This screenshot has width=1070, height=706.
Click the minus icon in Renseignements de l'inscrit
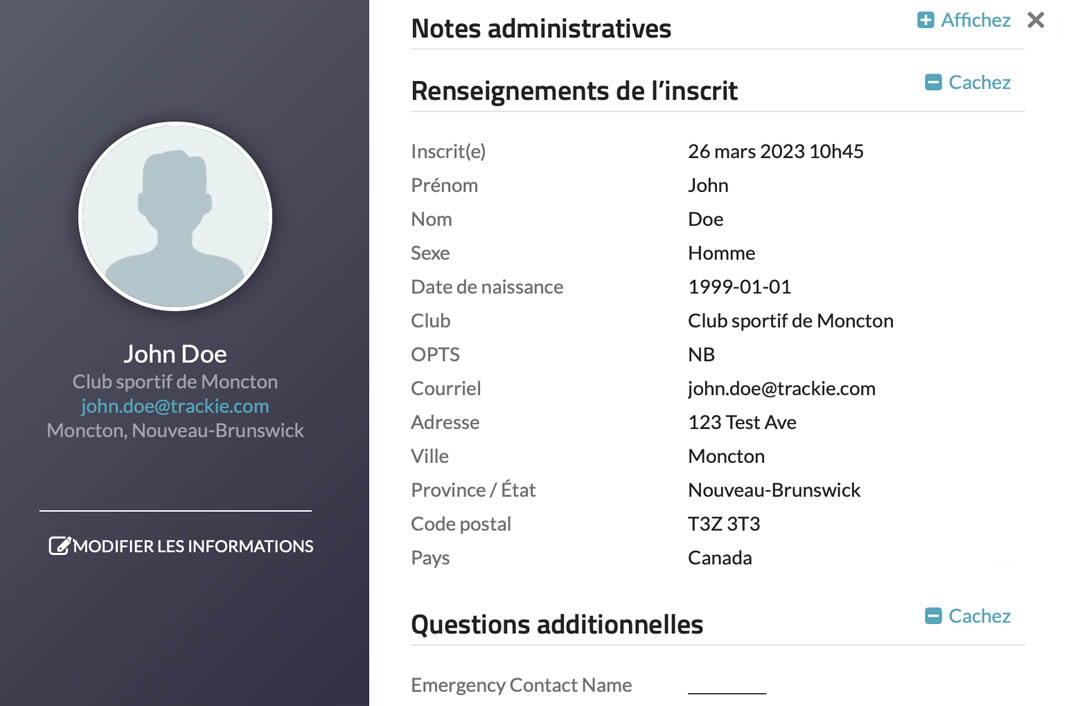pyautogui.click(x=933, y=83)
